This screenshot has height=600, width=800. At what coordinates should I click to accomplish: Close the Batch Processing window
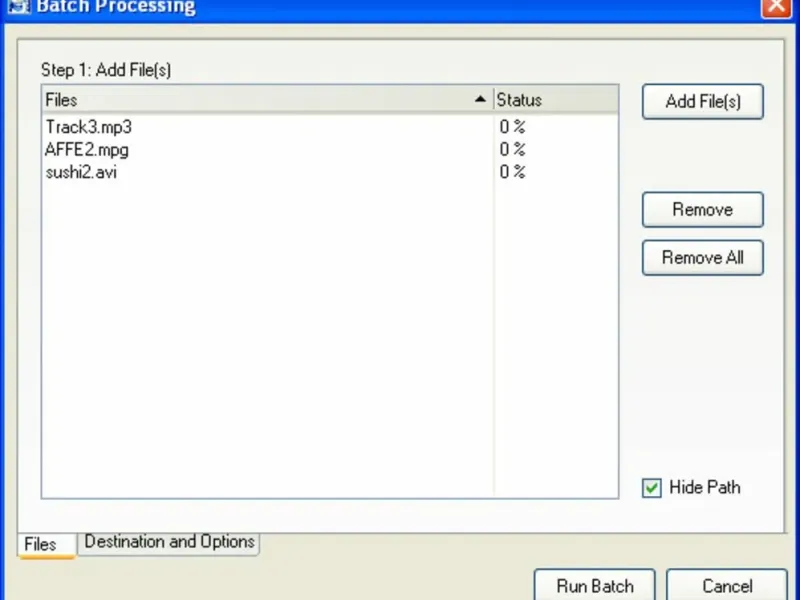point(776,6)
